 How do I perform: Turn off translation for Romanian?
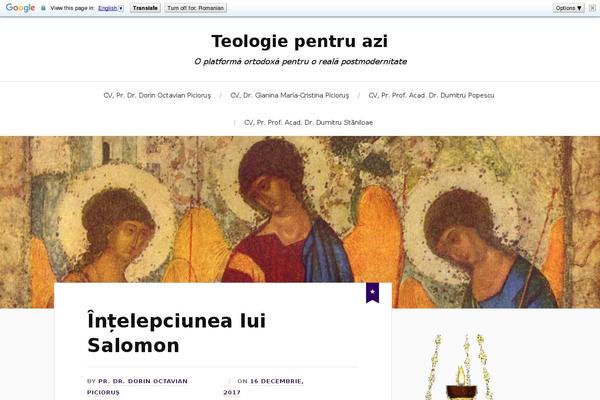pos(196,8)
